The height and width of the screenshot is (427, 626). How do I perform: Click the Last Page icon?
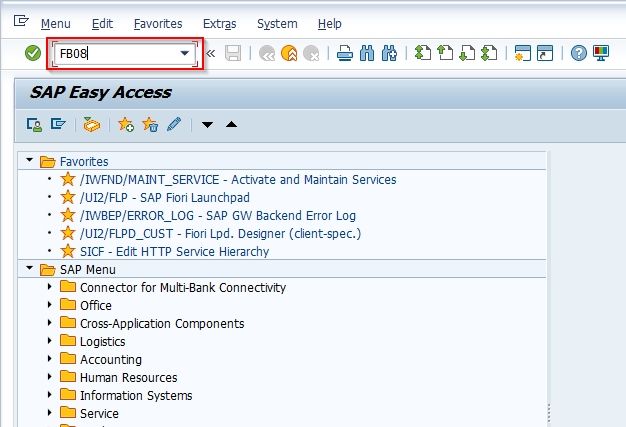coord(489,53)
